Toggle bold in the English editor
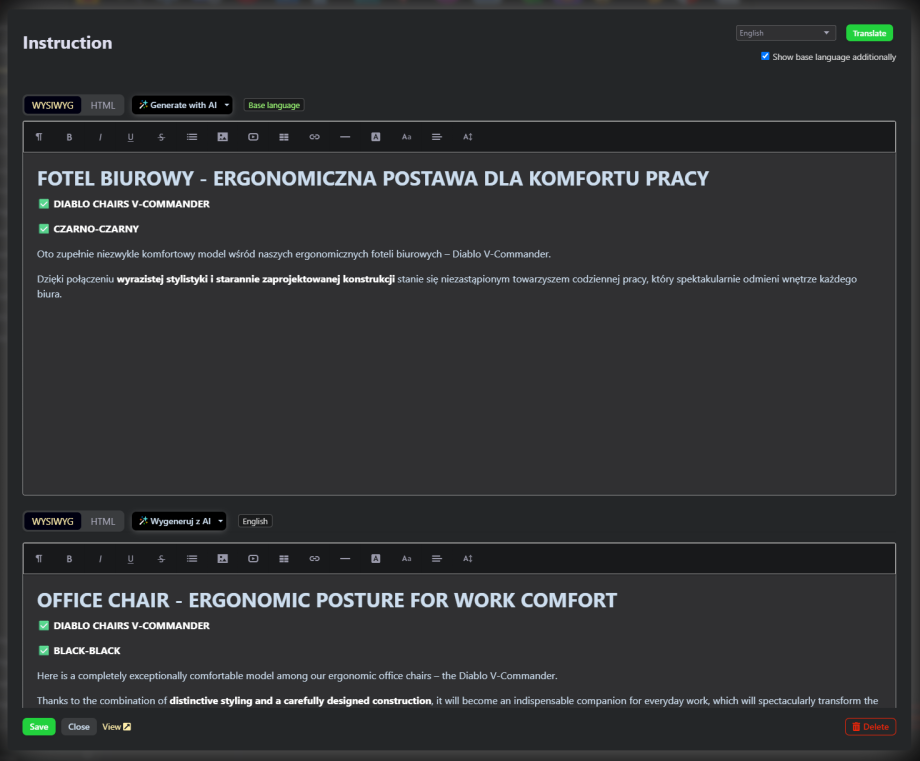This screenshot has height=761, width=920. pyautogui.click(x=69, y=559)
